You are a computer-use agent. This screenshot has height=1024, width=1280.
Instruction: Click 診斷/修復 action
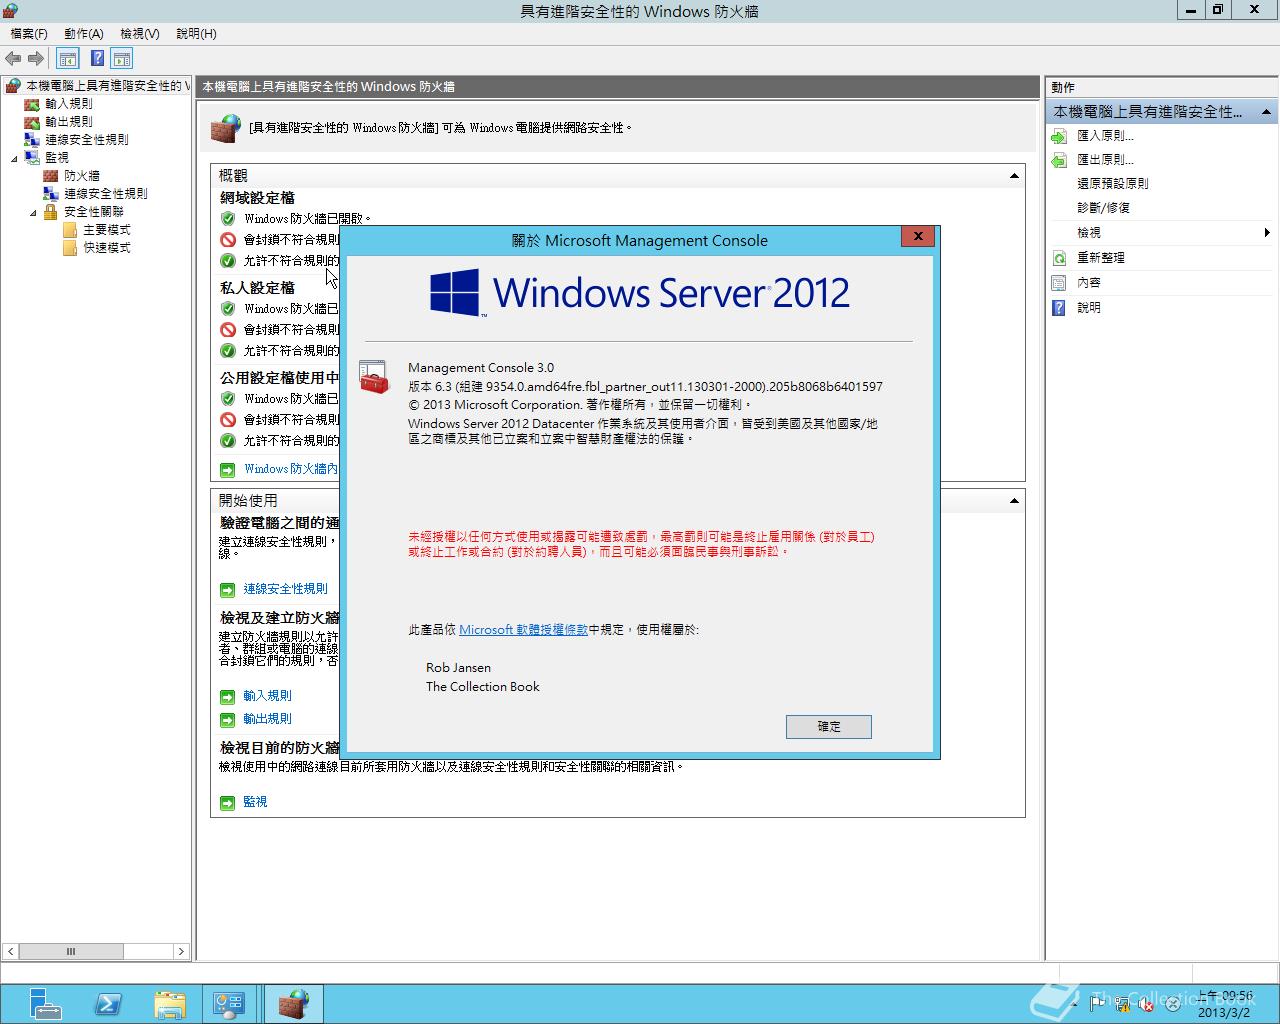[1103, 208]
